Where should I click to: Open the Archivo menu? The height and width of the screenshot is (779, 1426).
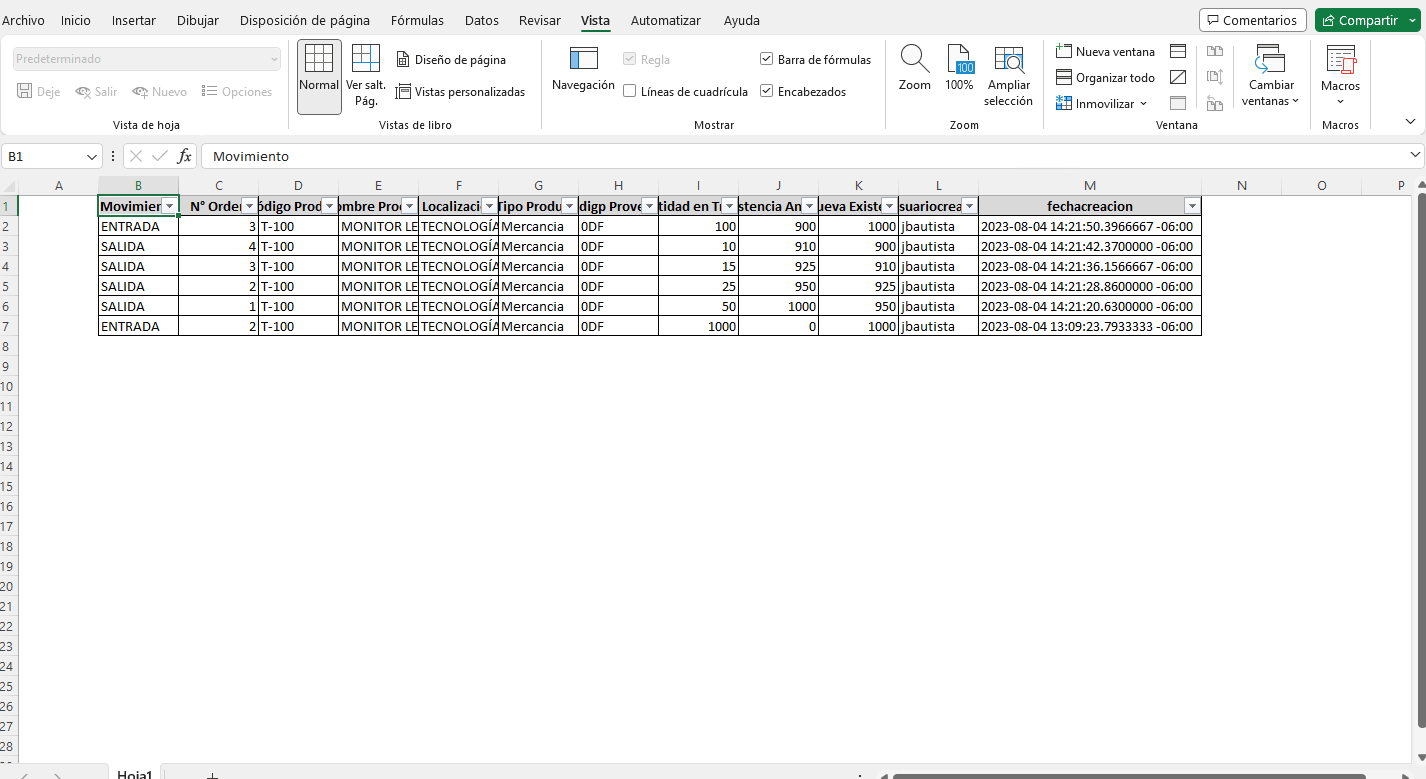pyautogui.click(x=23, y=20)
